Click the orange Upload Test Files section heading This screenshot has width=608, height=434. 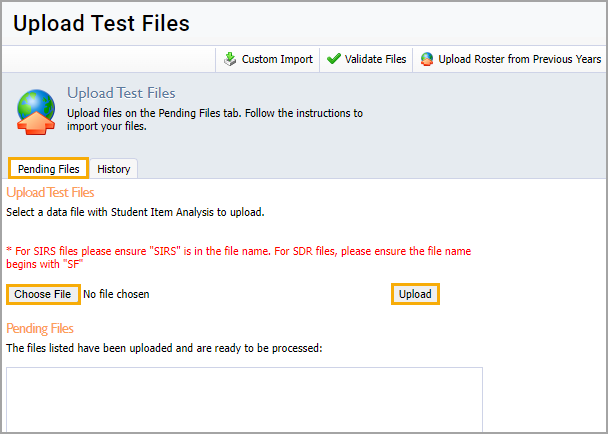[50, 192]
